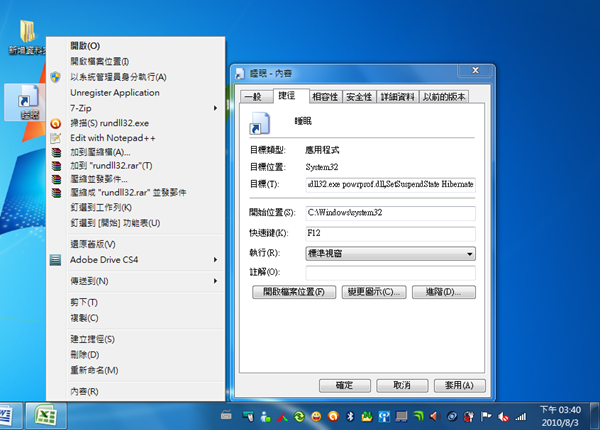Confirm with the 確定 button

[345, 386]
